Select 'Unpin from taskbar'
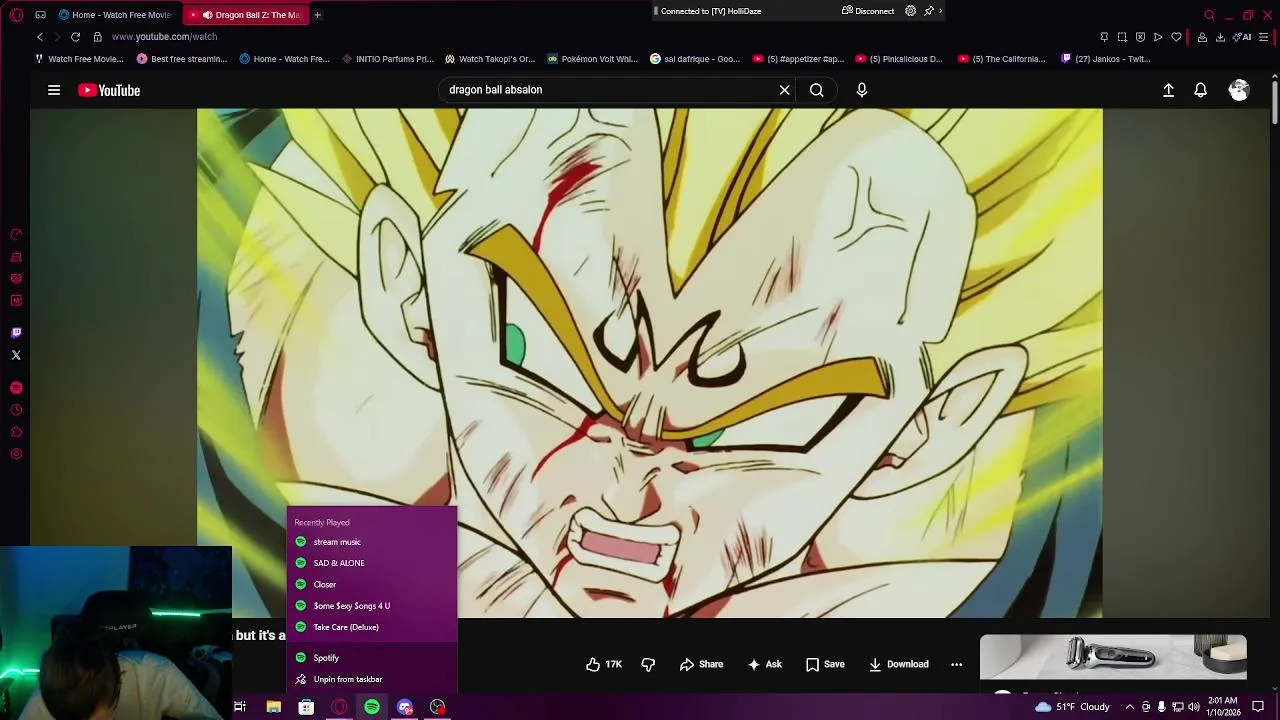Screen dimensions: 1280x720 coord(372,679)
